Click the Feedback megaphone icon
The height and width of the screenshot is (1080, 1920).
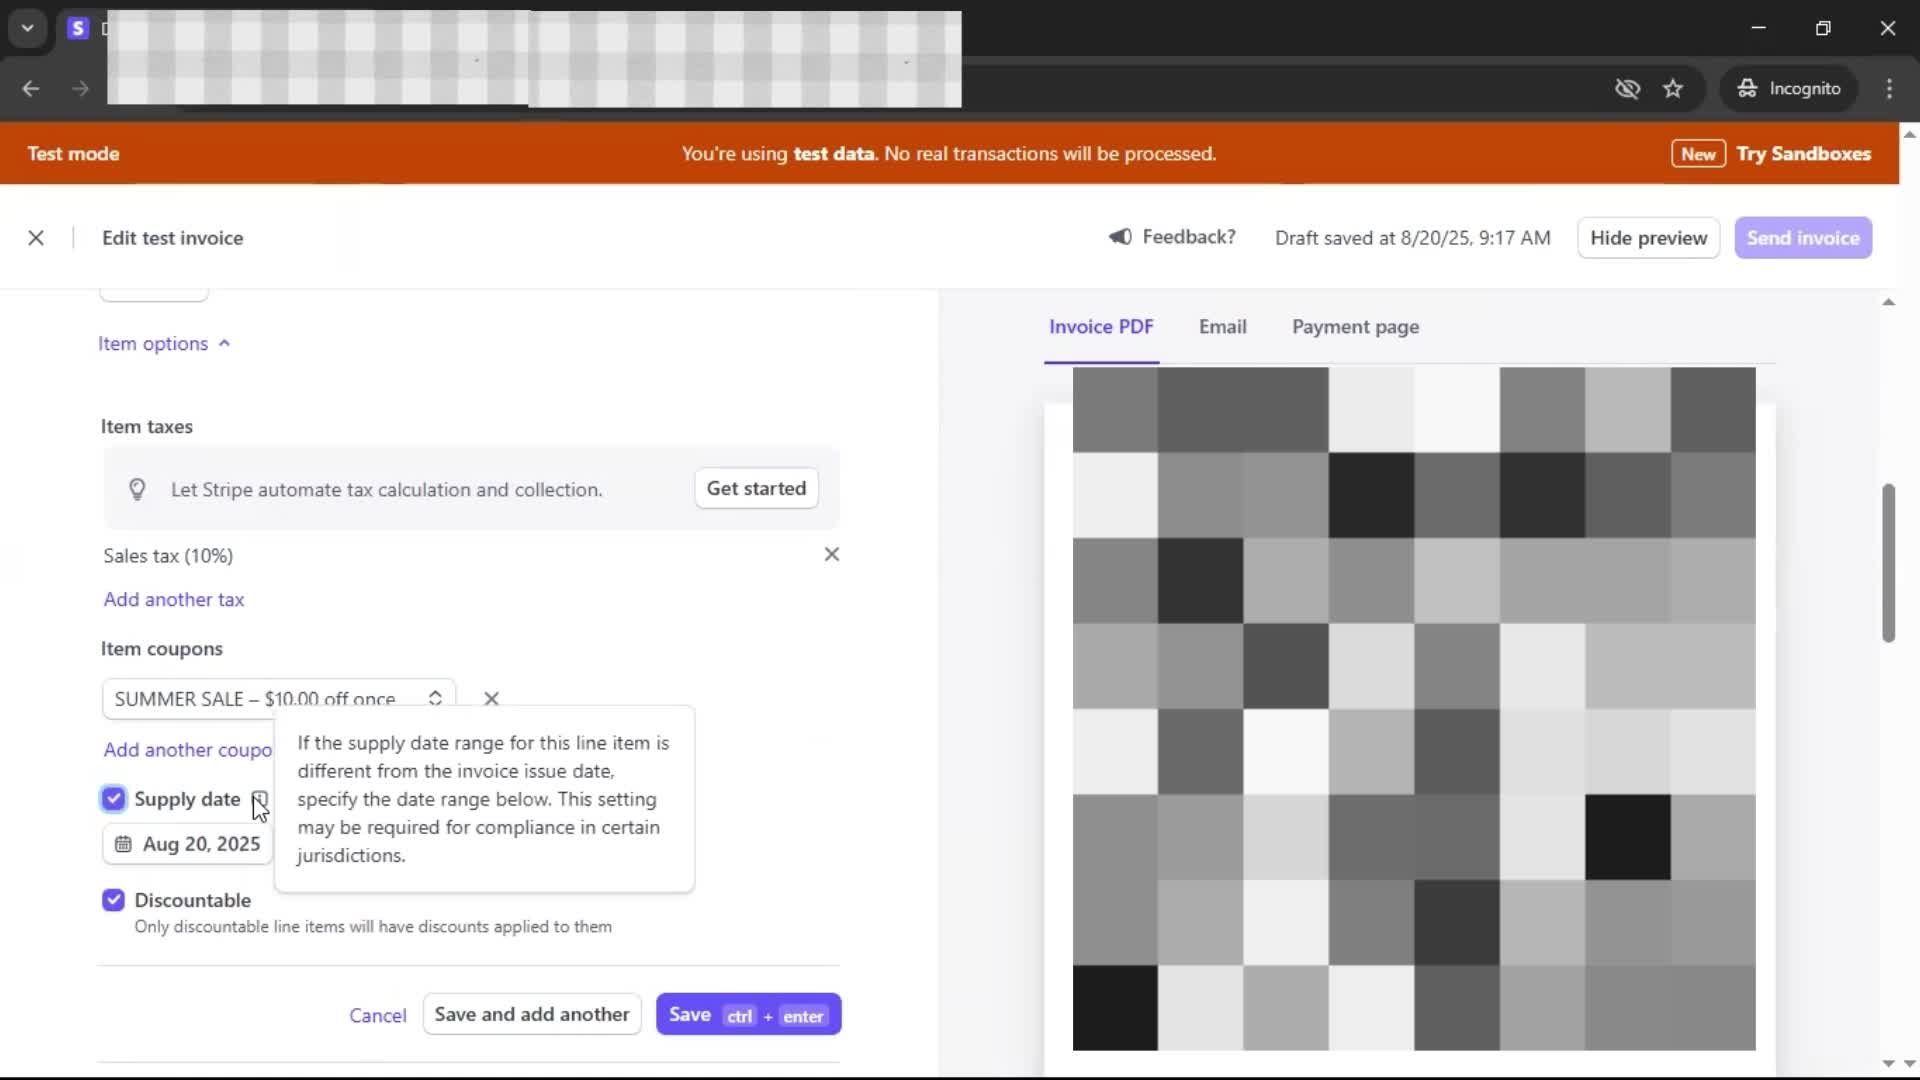click(1120, 237)
